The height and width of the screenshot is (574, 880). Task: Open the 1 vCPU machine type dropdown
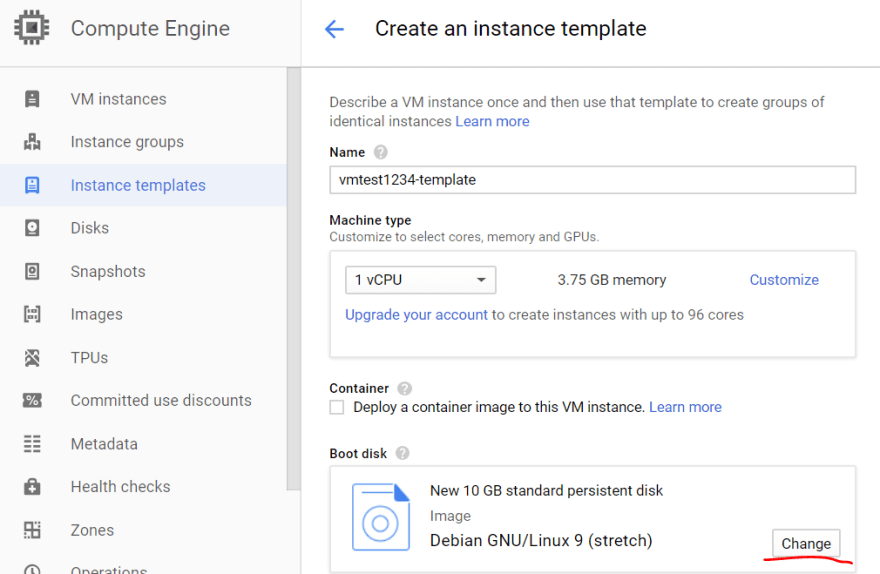click(x=420, y=279)
